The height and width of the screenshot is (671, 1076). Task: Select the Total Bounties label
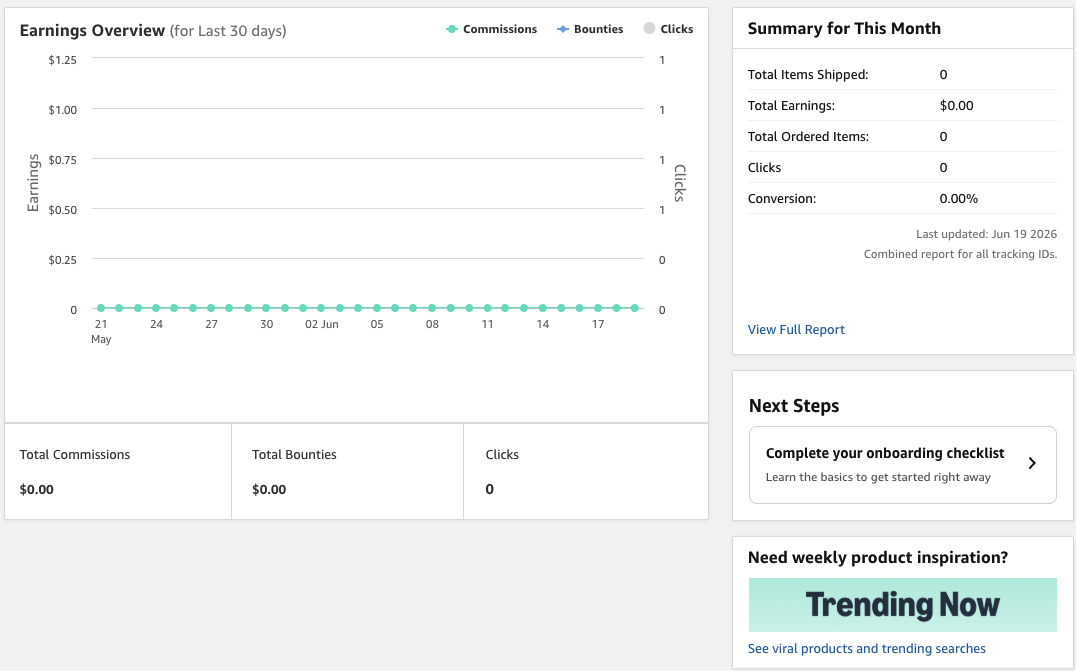tap(294, 454)
